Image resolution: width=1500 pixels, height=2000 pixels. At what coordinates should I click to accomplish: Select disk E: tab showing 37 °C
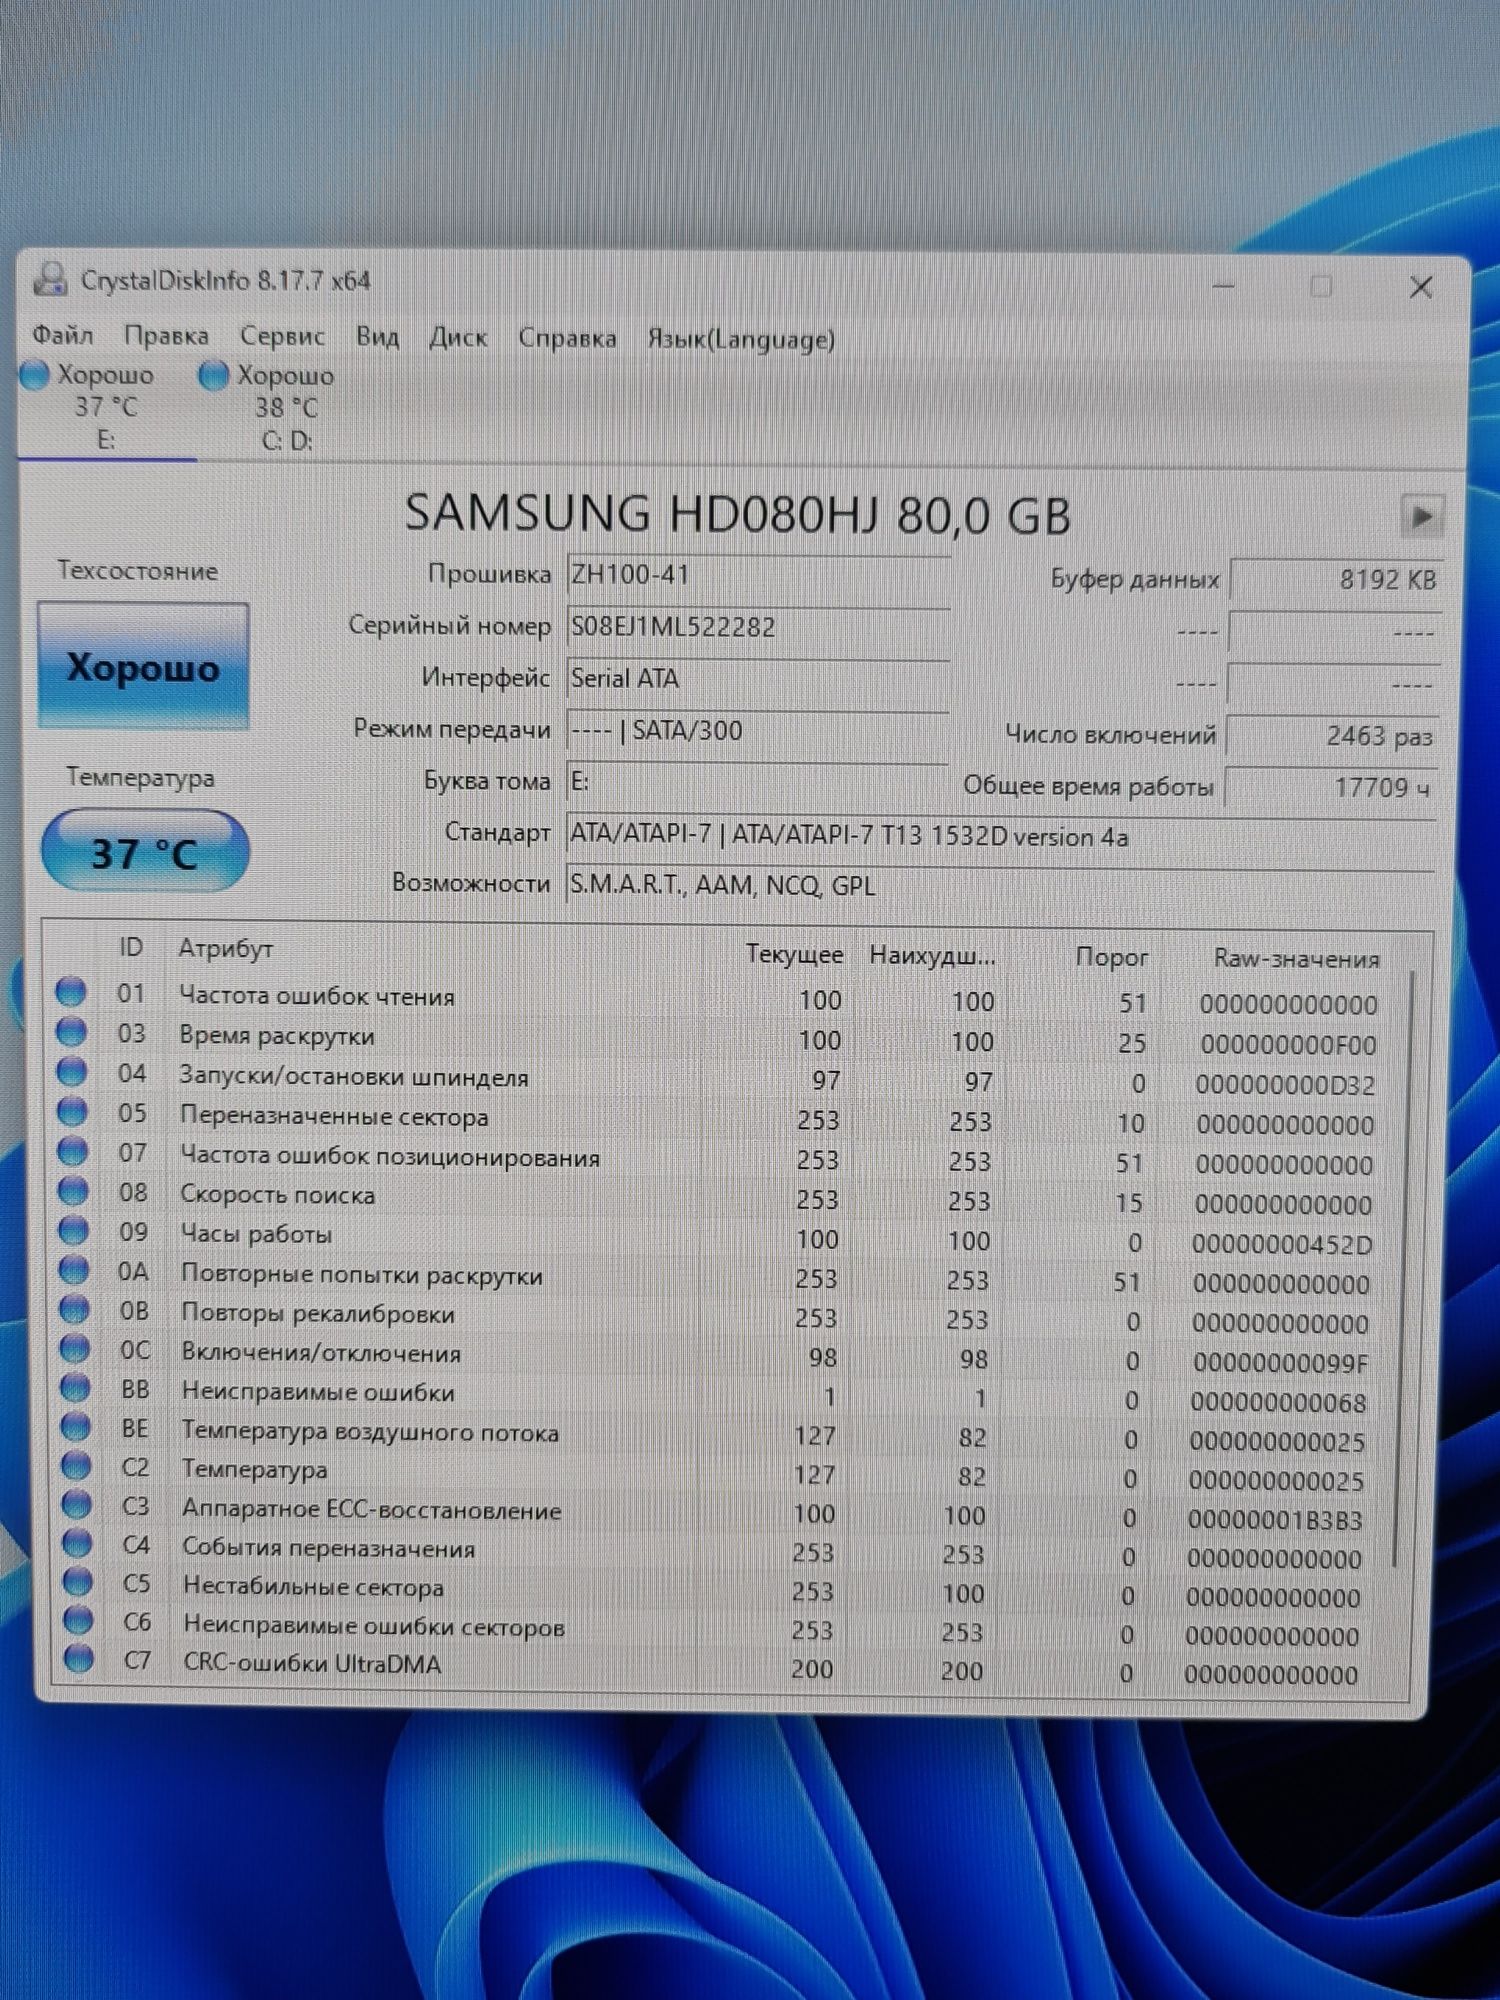[x=105, y=408]
